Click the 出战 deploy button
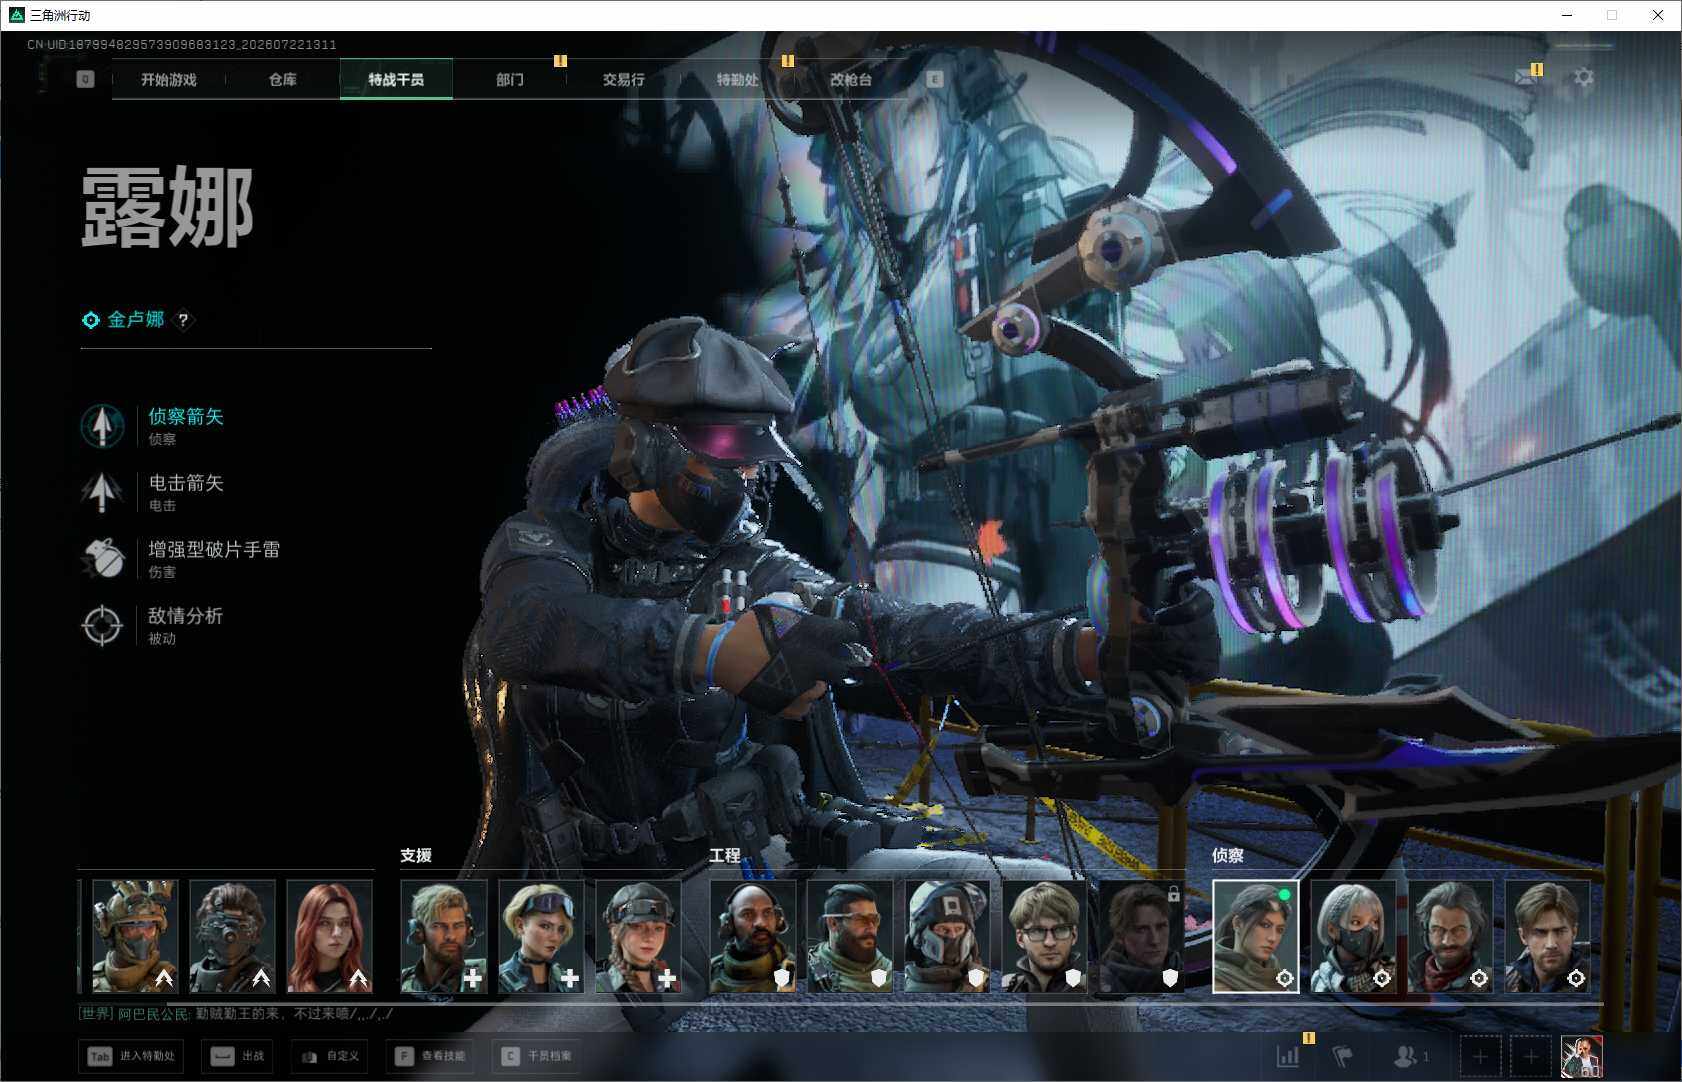The width and height of the screenshot is (1682, 1082). tap(237, 1056)
